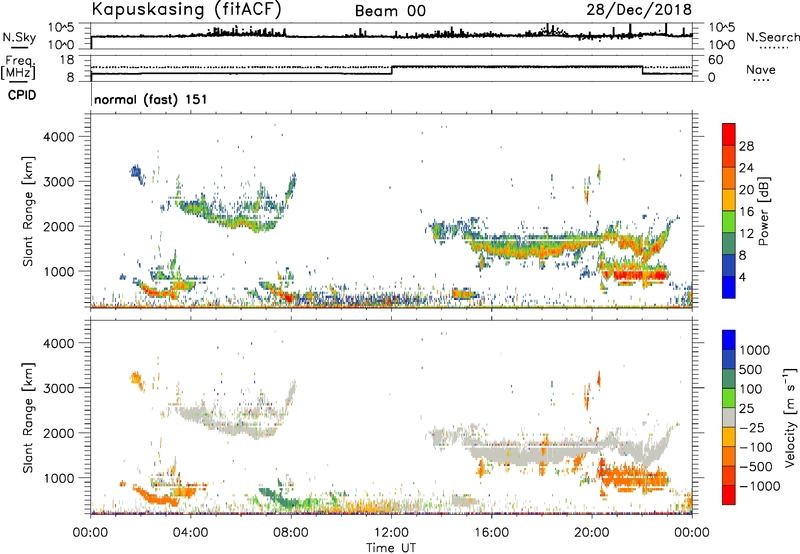Click the red bottom of the Velocity colorbar

tap(729, 495)
